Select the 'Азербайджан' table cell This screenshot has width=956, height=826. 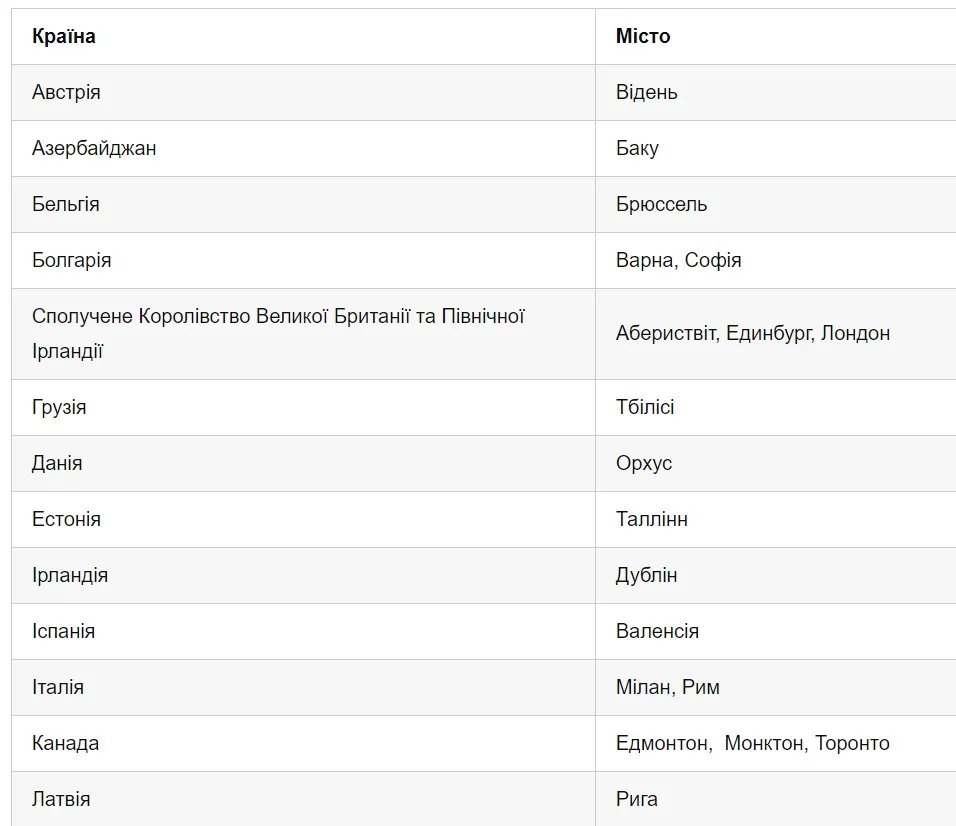[x=94, y=148]
